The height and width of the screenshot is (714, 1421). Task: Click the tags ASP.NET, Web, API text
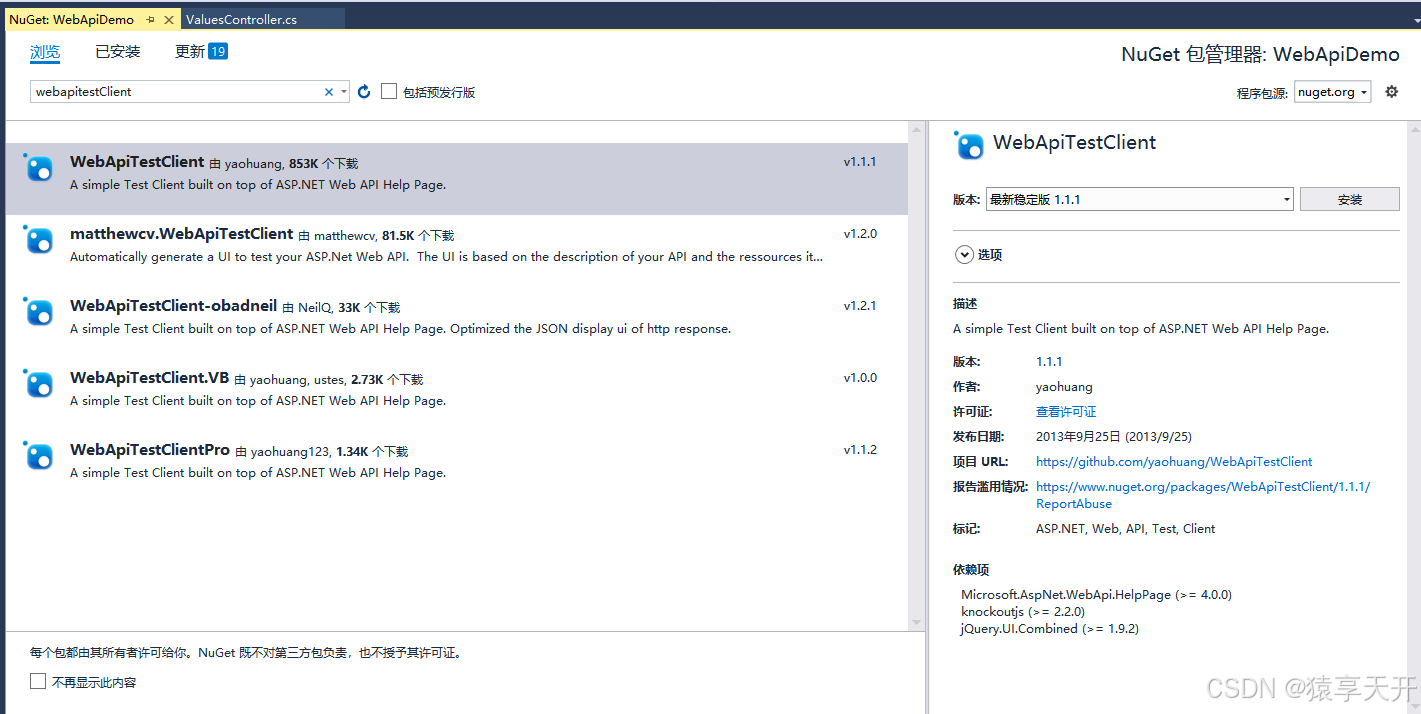1126,529
